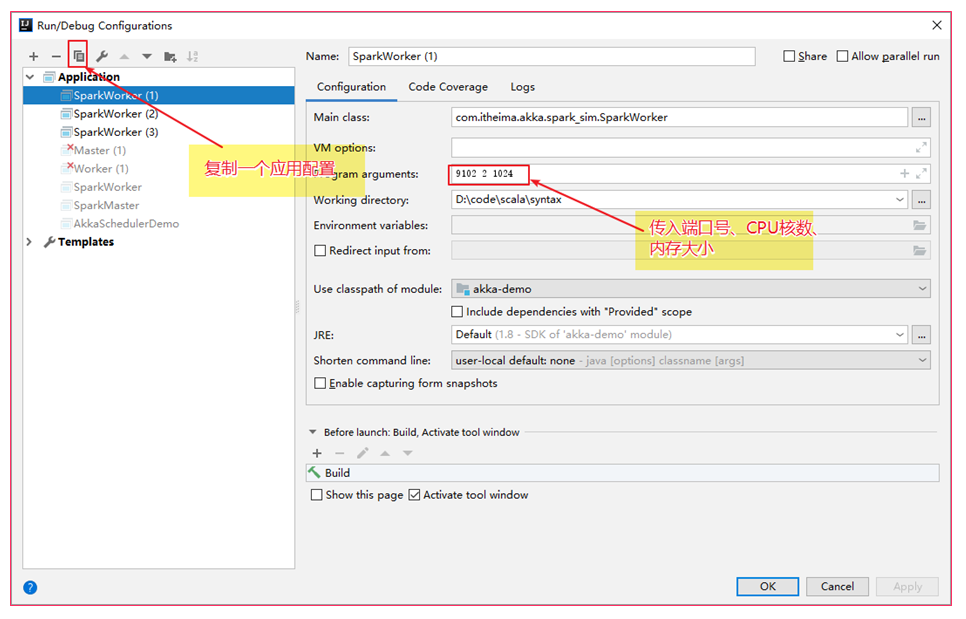
Task: Toggle the Redirect input from checkbox
Action: click(x=320, y=251)
